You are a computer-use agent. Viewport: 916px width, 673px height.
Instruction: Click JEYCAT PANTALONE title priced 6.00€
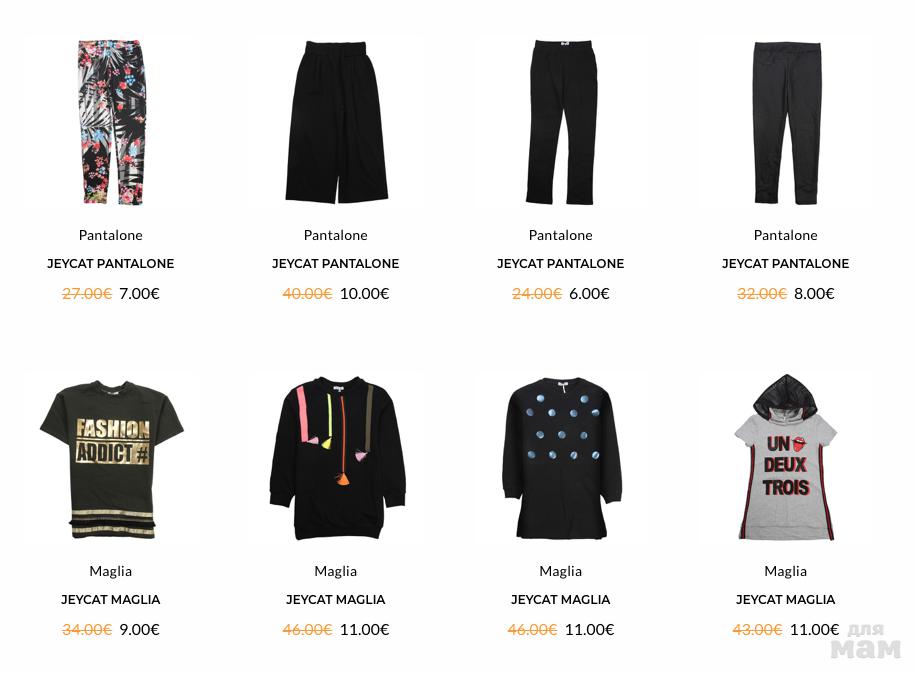(x=560, y=263)
